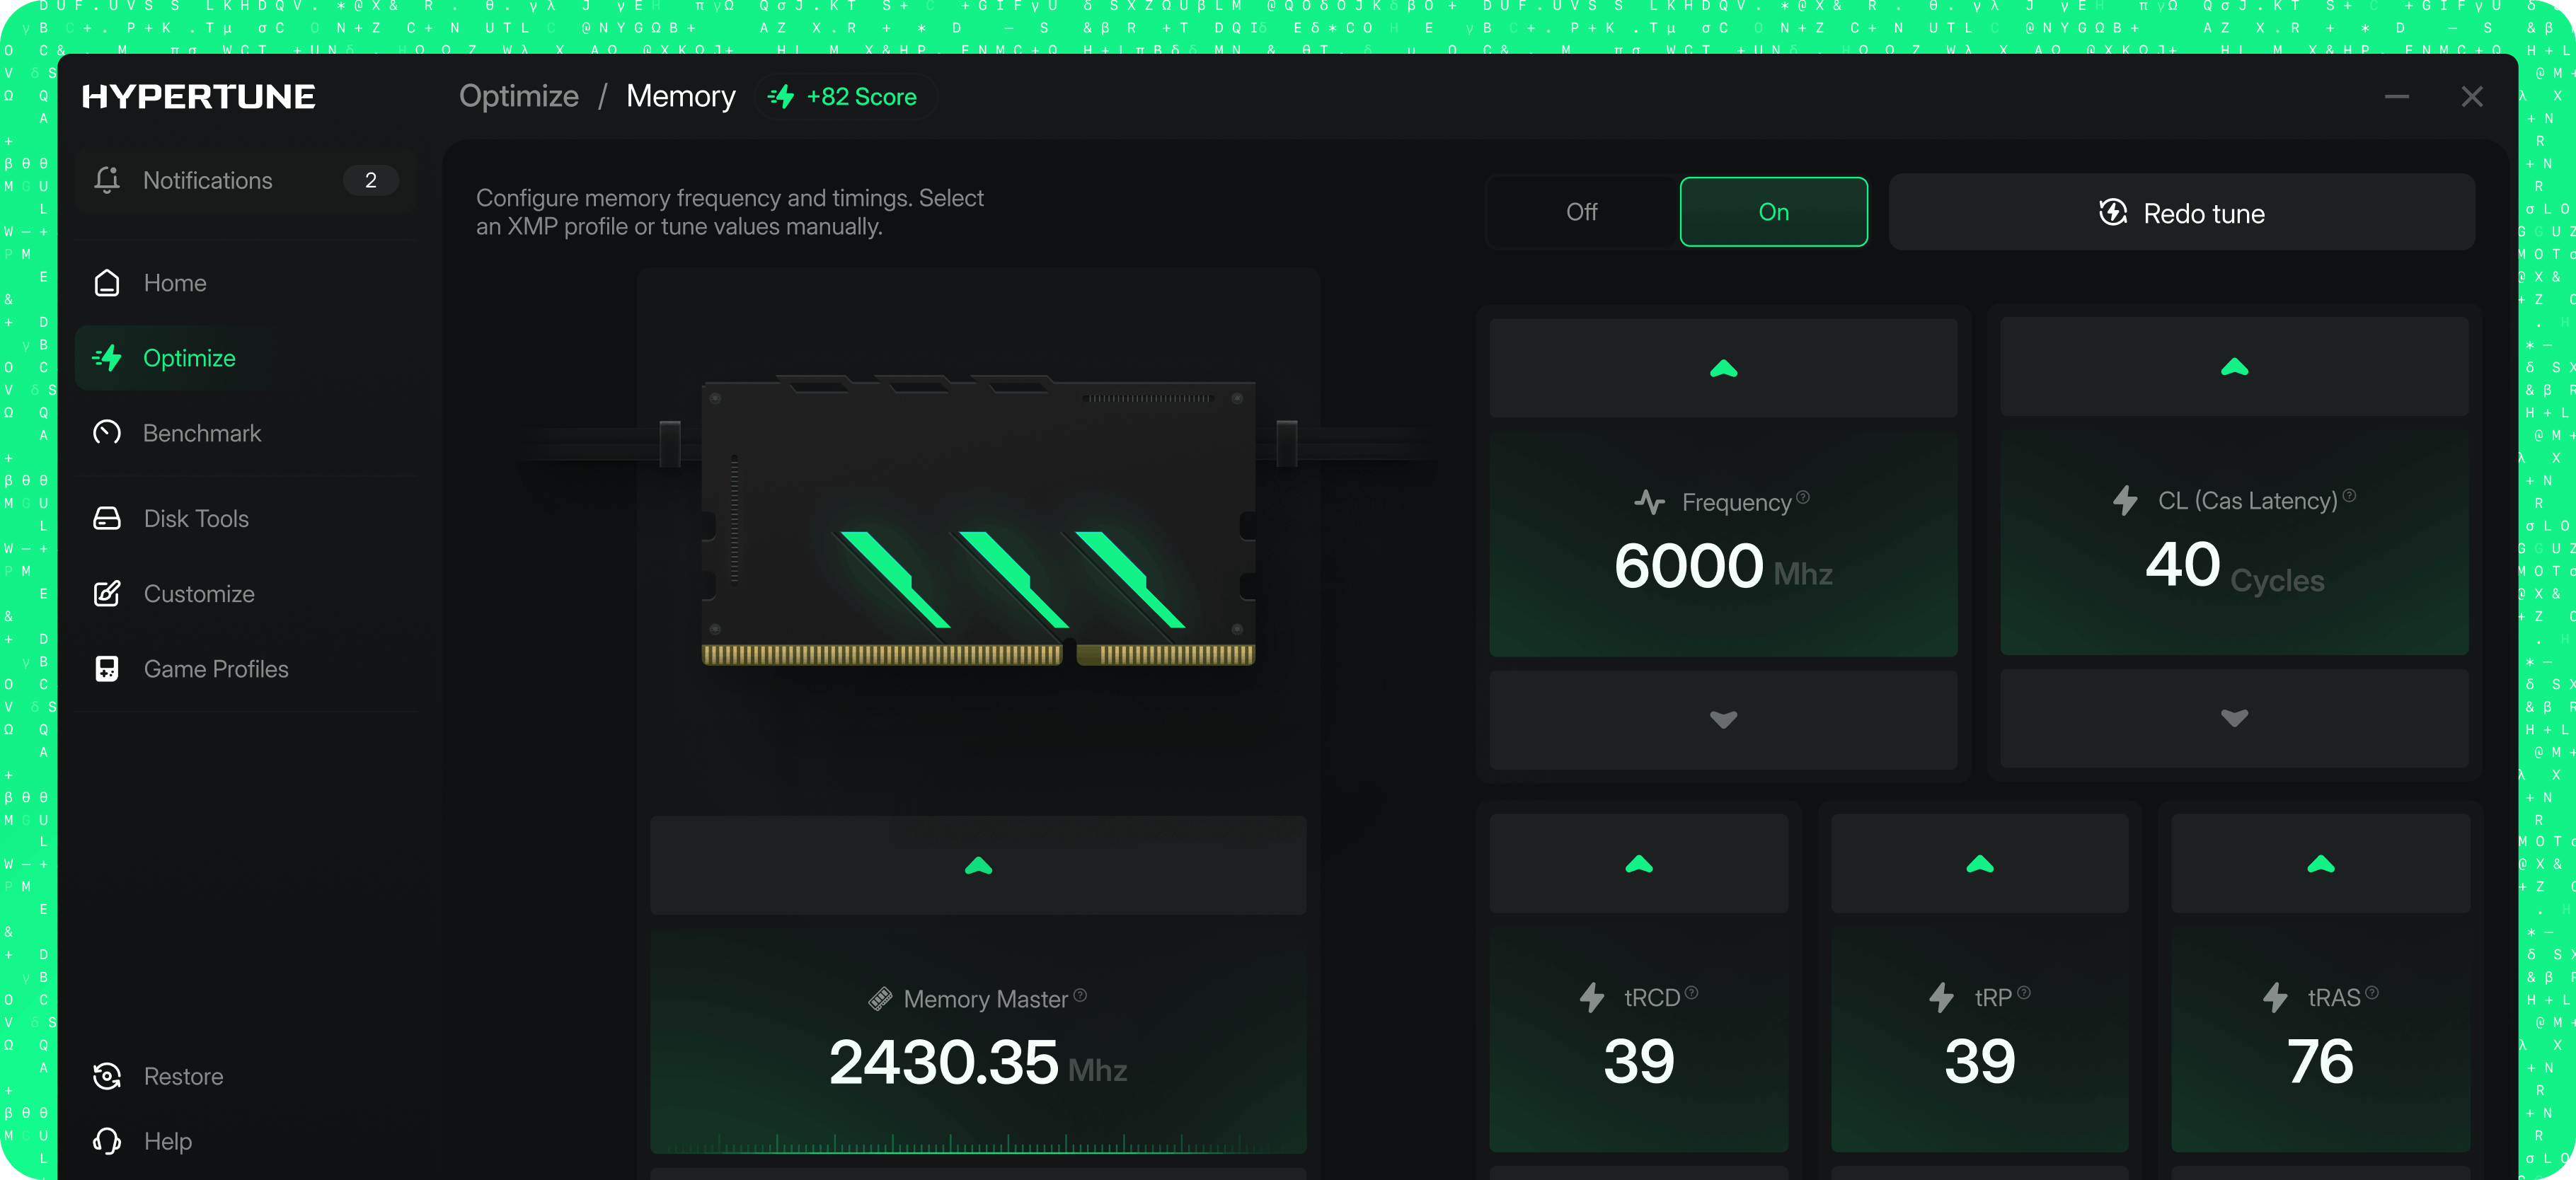2576x1180 pixels.
Task: Increase tRCD timing value
Action: coord(1639,864)
